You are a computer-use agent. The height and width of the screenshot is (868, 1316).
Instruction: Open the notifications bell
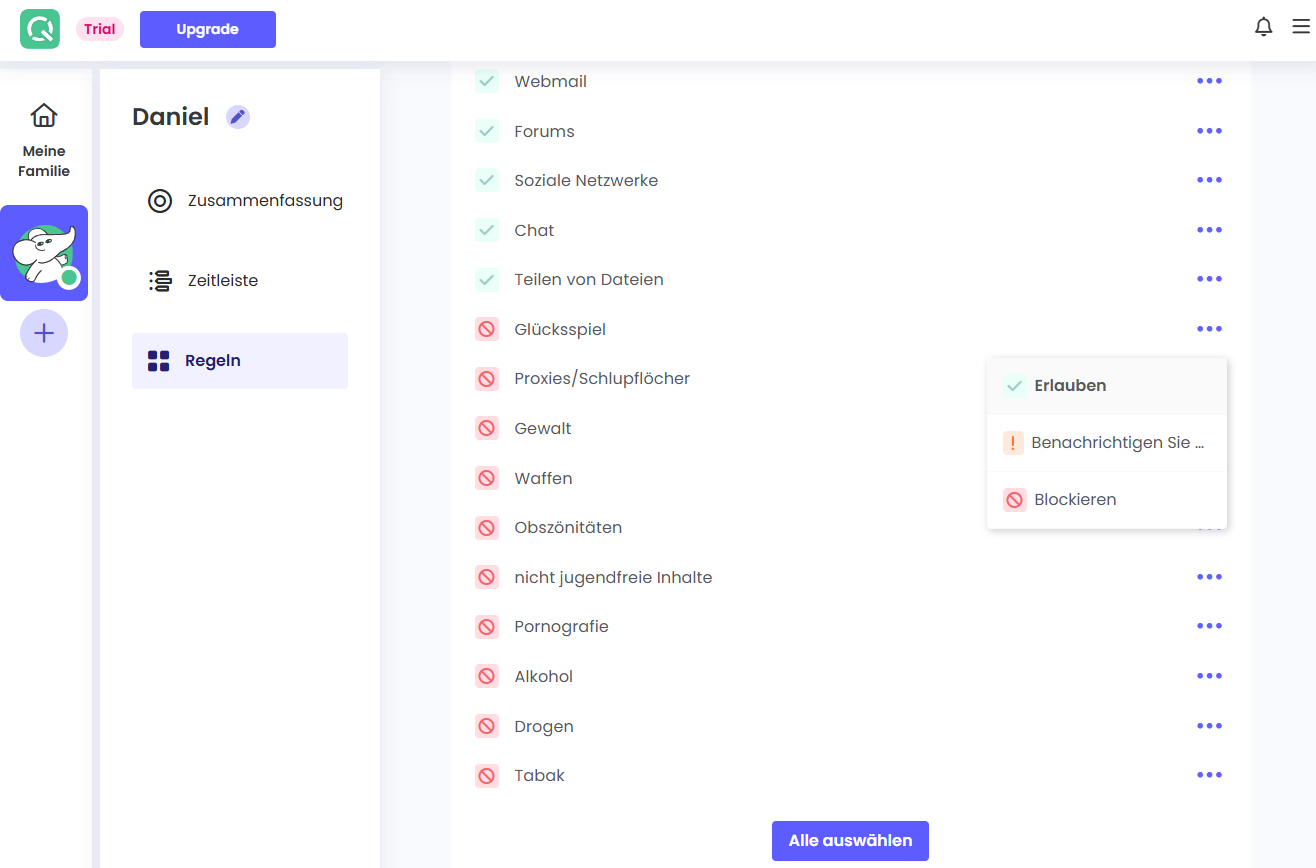[x=1264, y=27]
